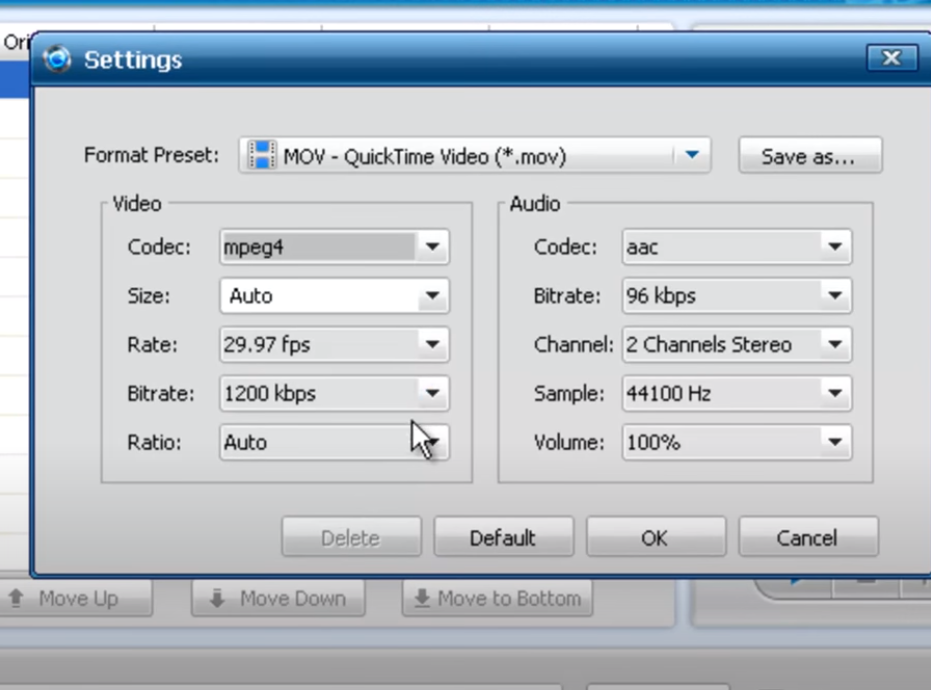This screenshot has height=690, width=931.
Task: Cancel the Settings dialog
Action: click(x=808, y=537)
